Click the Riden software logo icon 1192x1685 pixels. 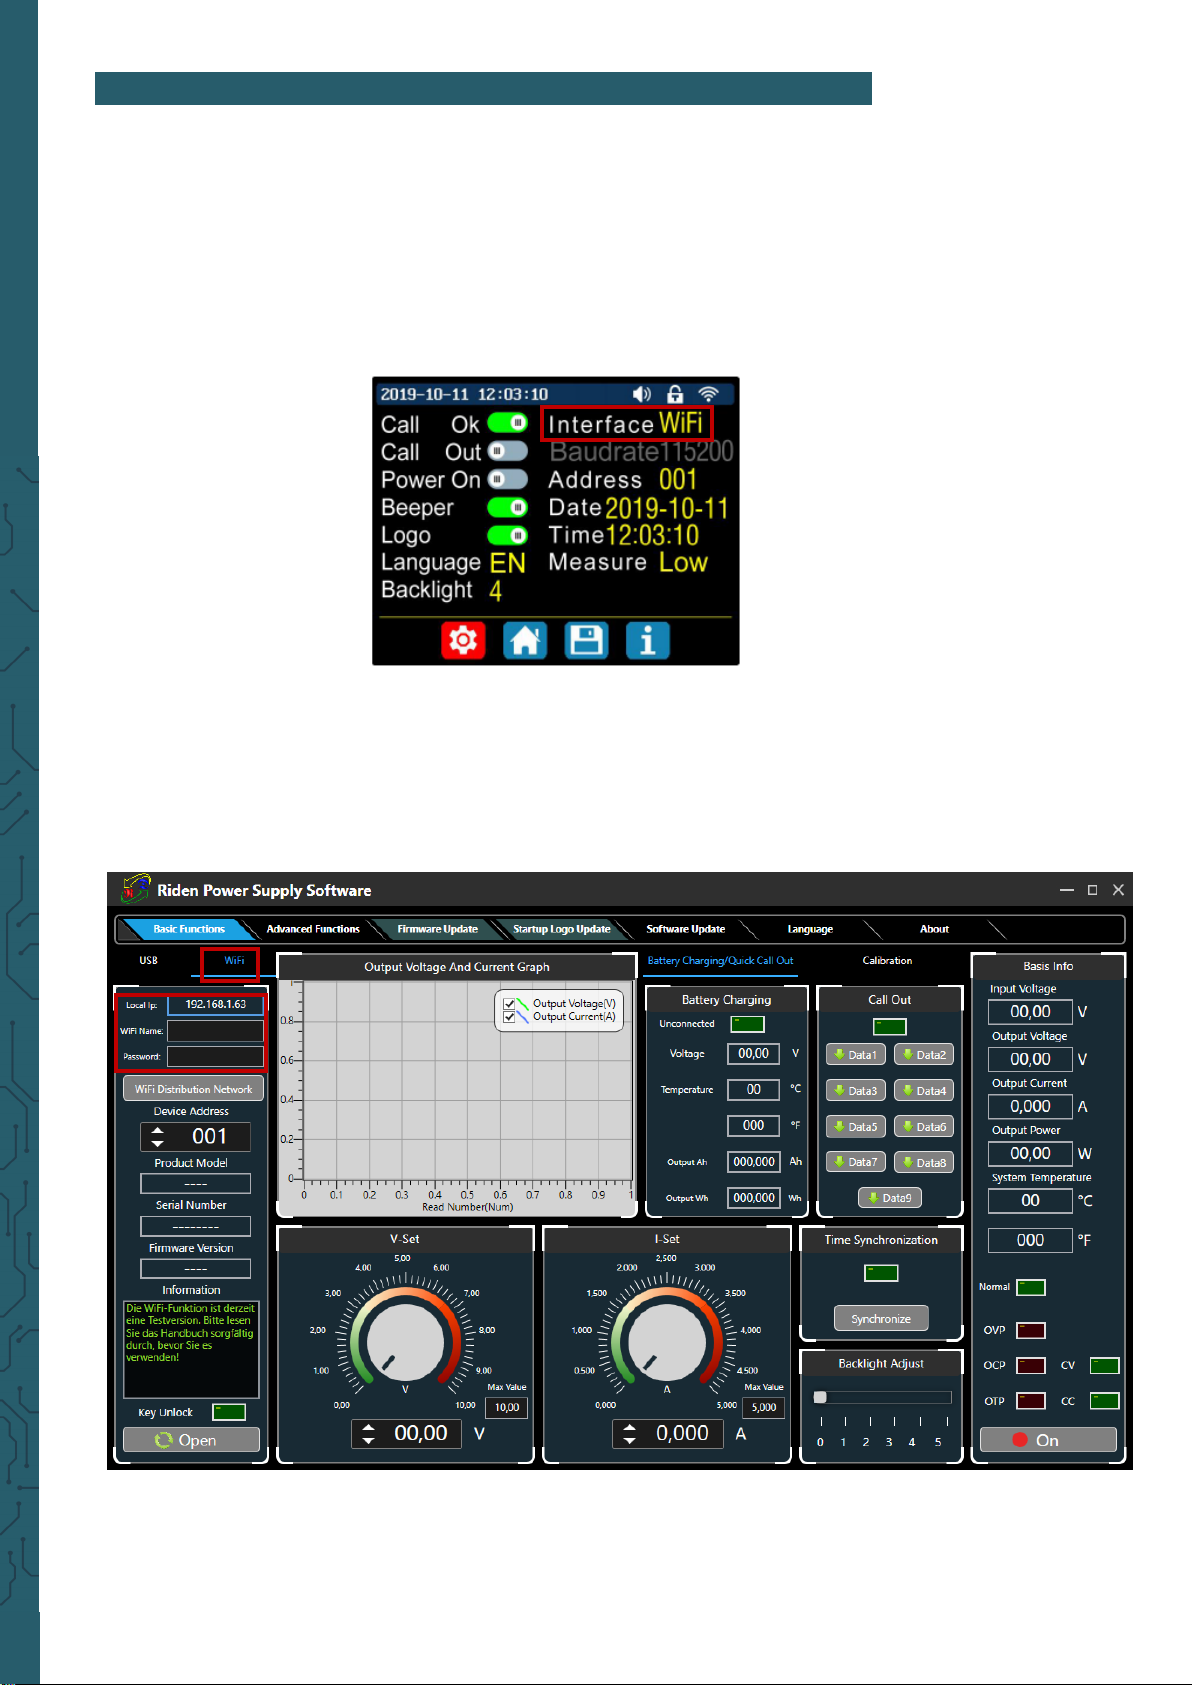135,889
